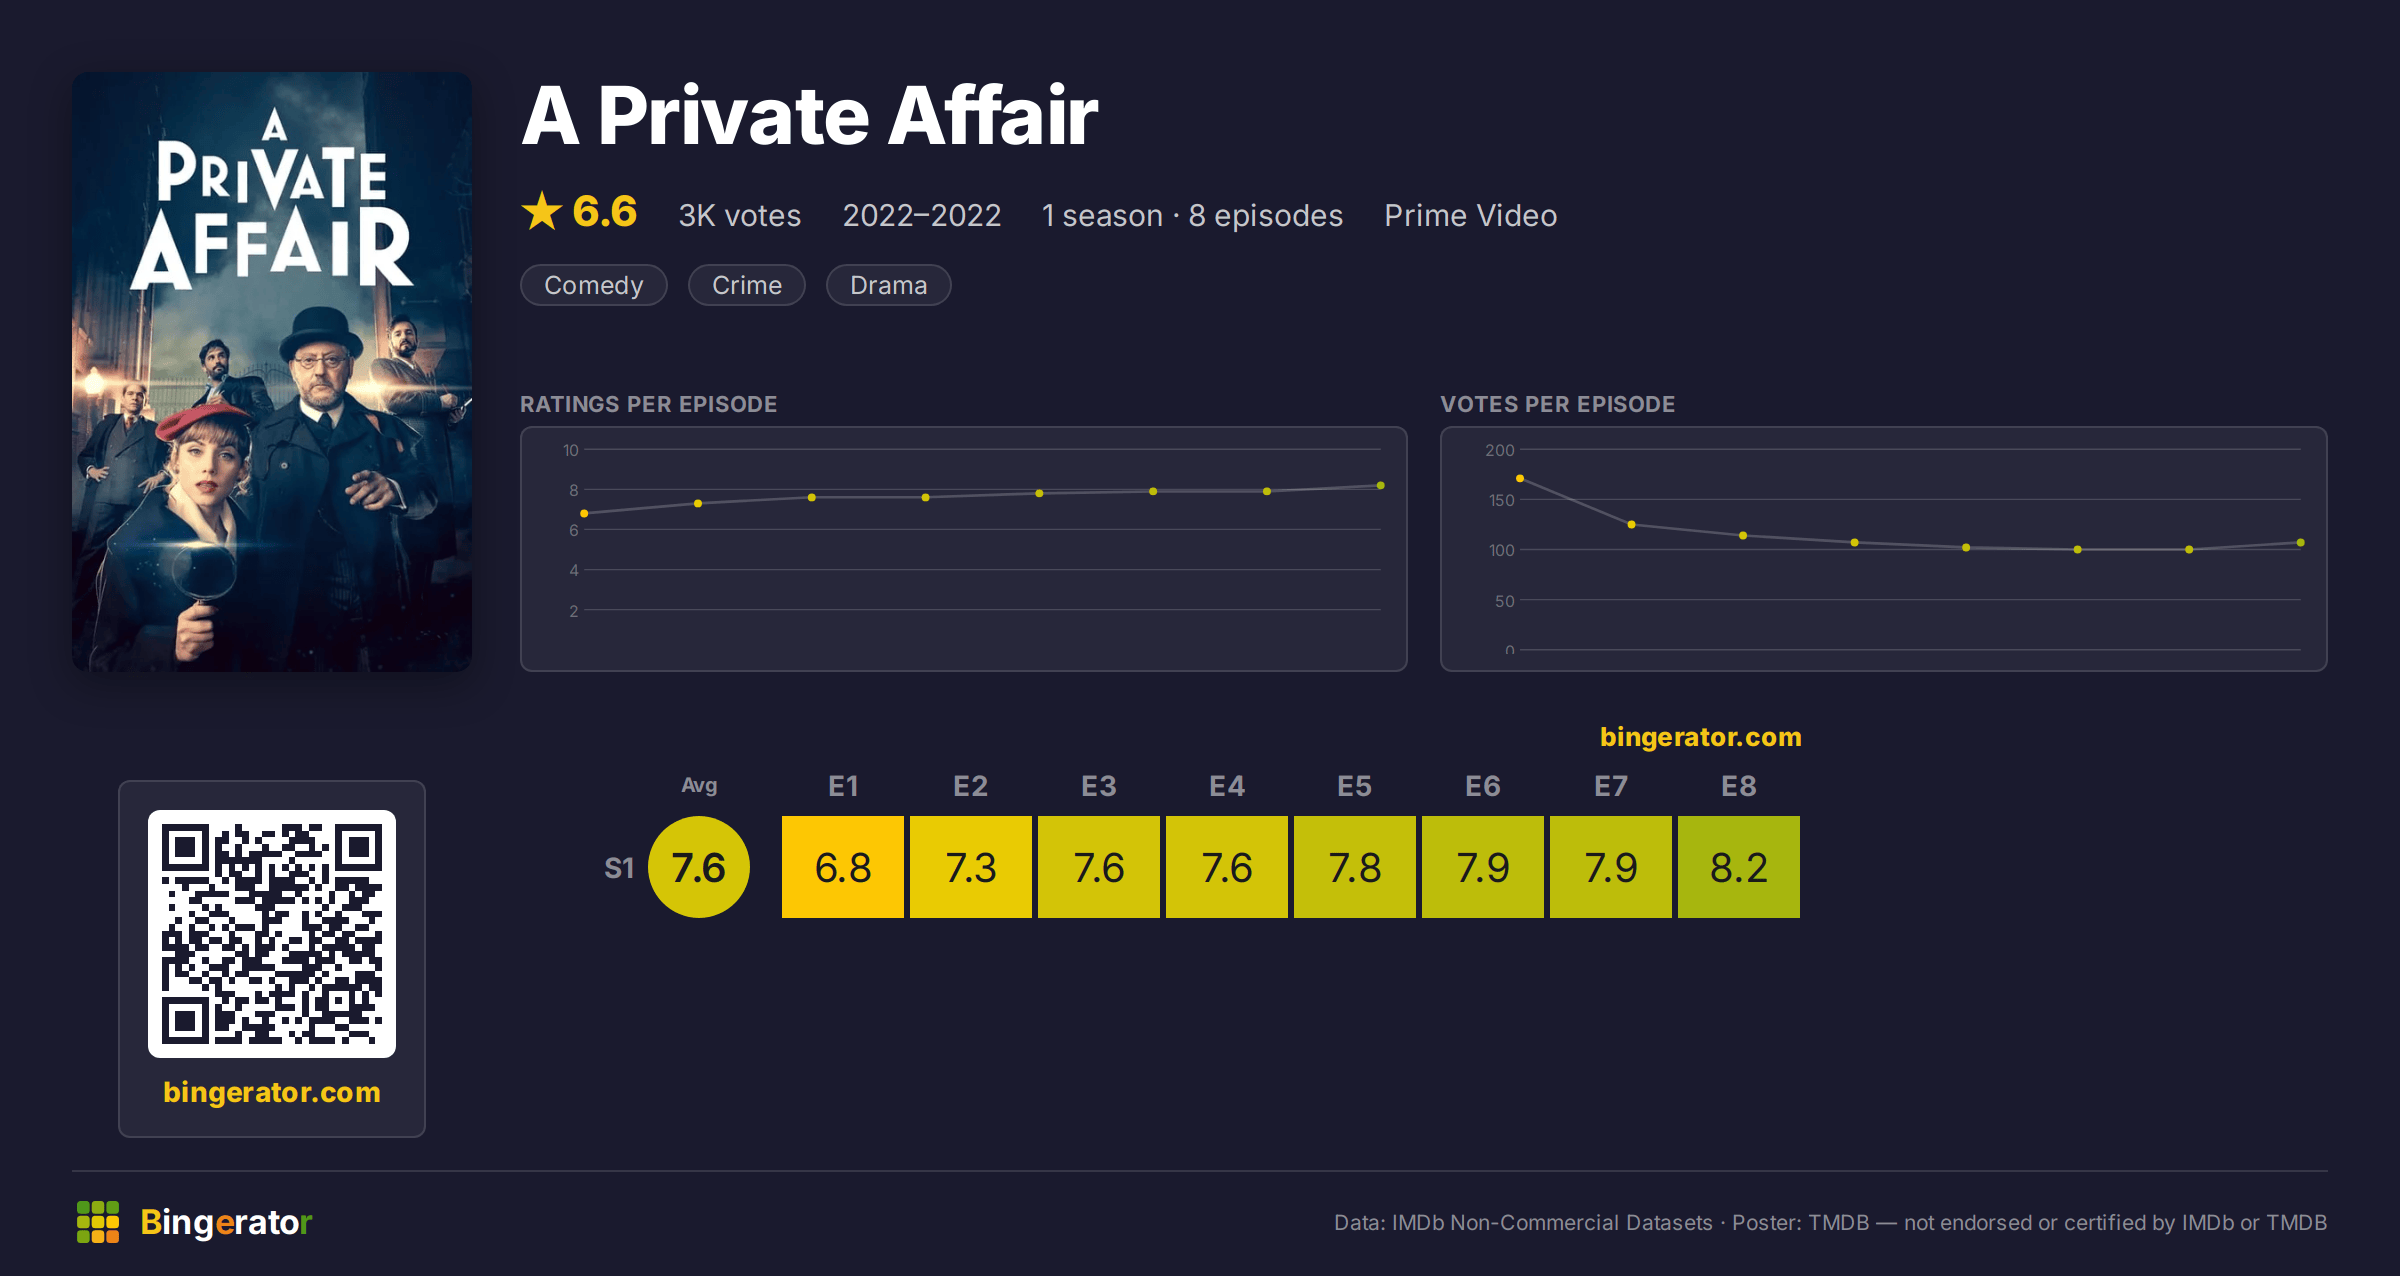Select the Drama genre tag
The height and width of the screenshot is (1276, 2400).
pyautogui.click(x=888, y=285)
